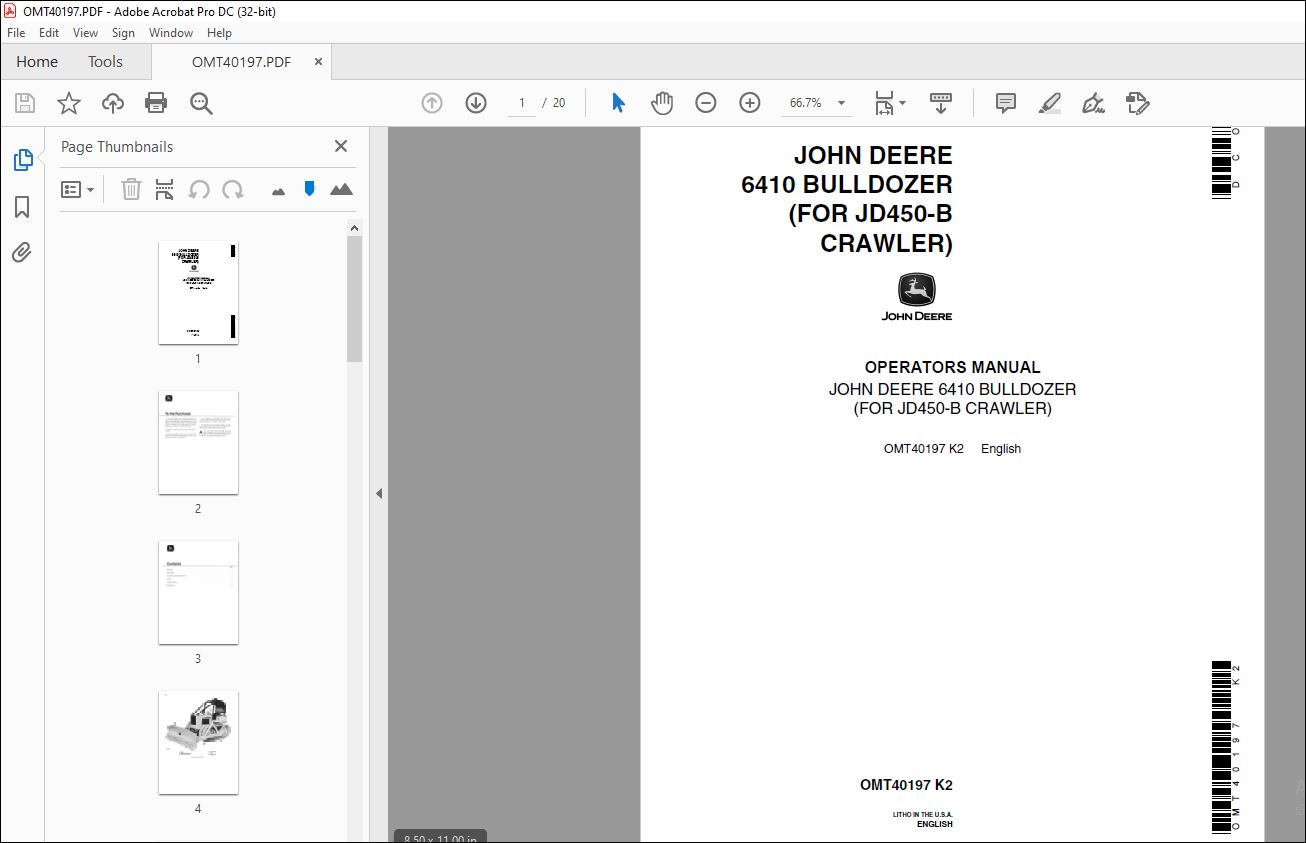The width and height of the screenshot is (1306, 843).
Task: Click the 'LITHO IN THE U.S.A.' text
Action: pyautogui.click(x=922, y=815)
